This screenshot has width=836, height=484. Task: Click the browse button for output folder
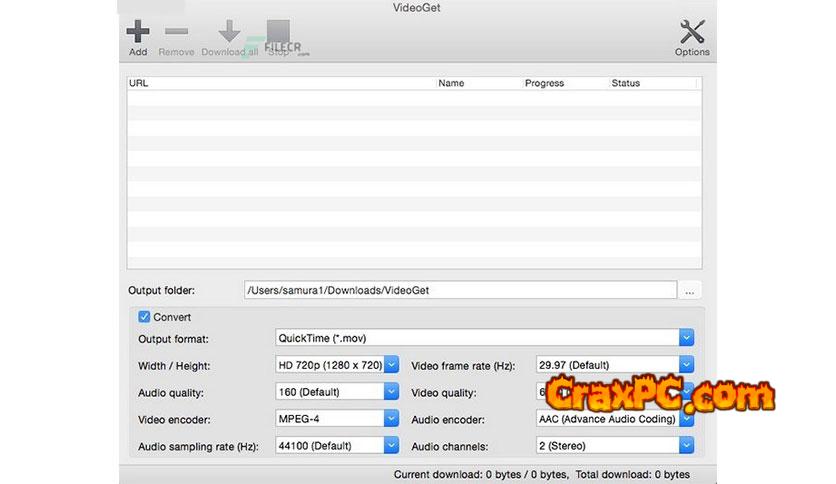691,290
